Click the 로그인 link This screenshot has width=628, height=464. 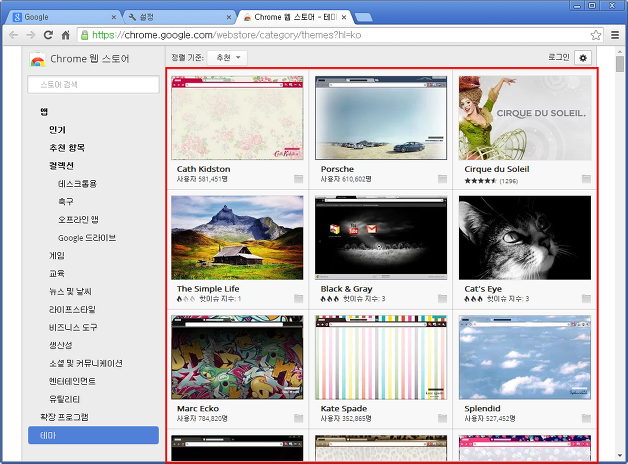point(559,57)
